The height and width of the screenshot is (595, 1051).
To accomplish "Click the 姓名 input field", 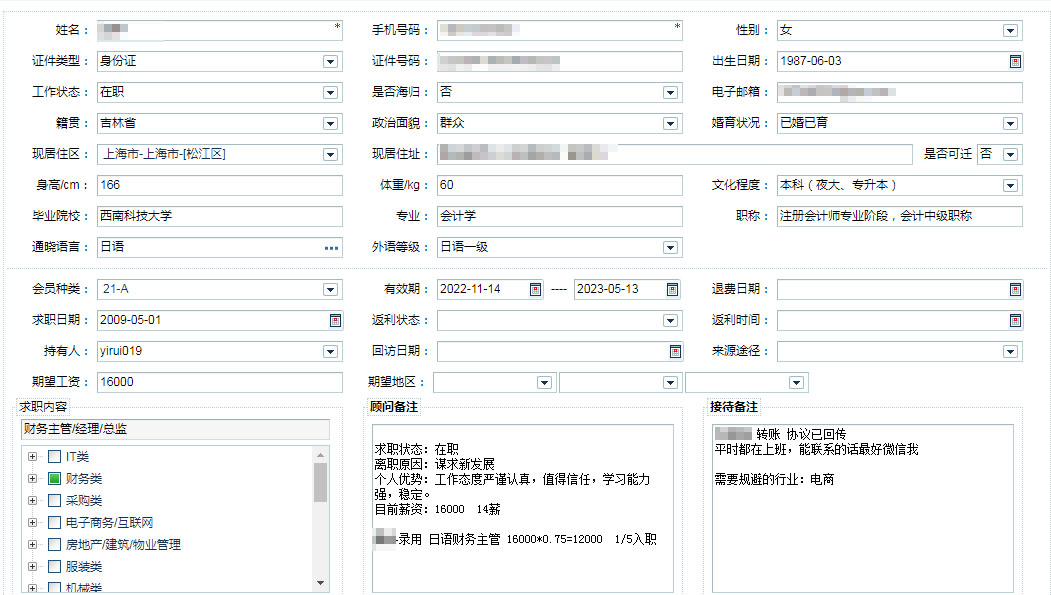I will click(x=220, y=30).
